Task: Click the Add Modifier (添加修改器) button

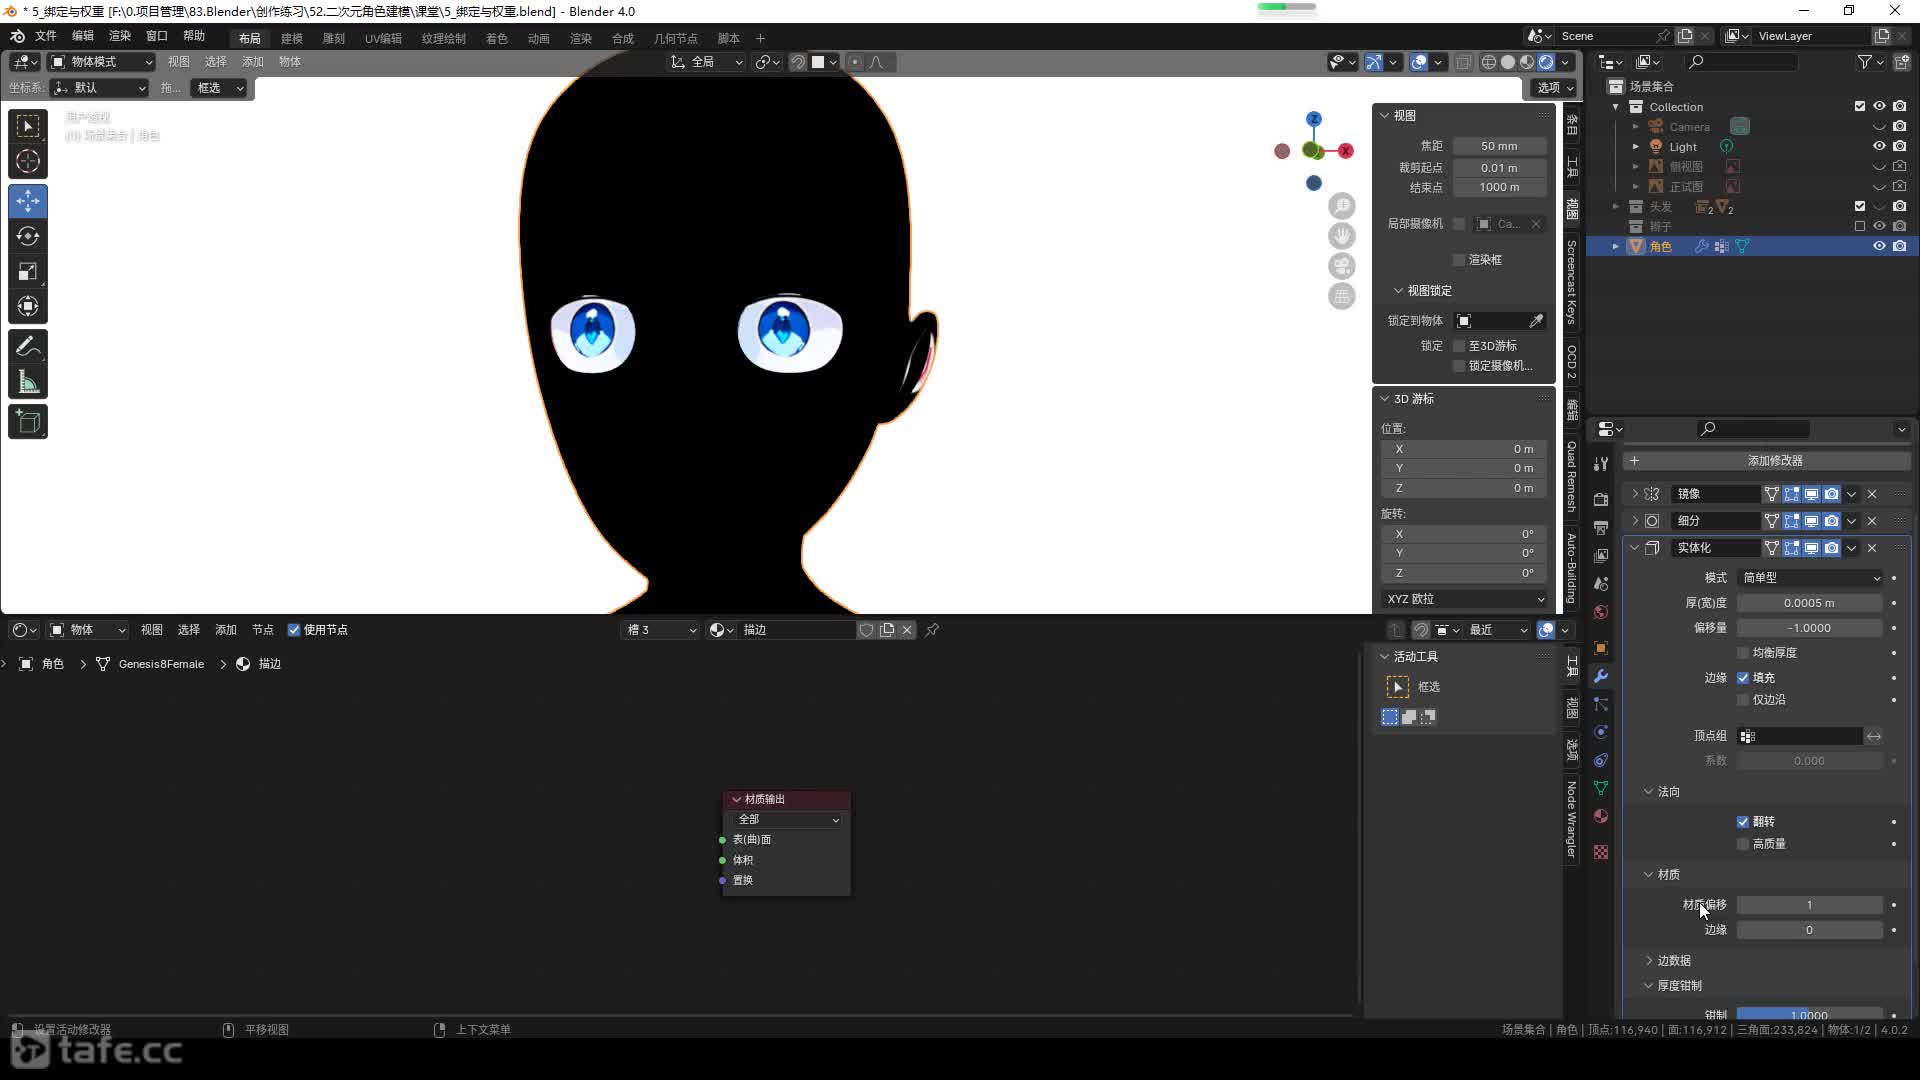Action: [x=1766, y=461]
